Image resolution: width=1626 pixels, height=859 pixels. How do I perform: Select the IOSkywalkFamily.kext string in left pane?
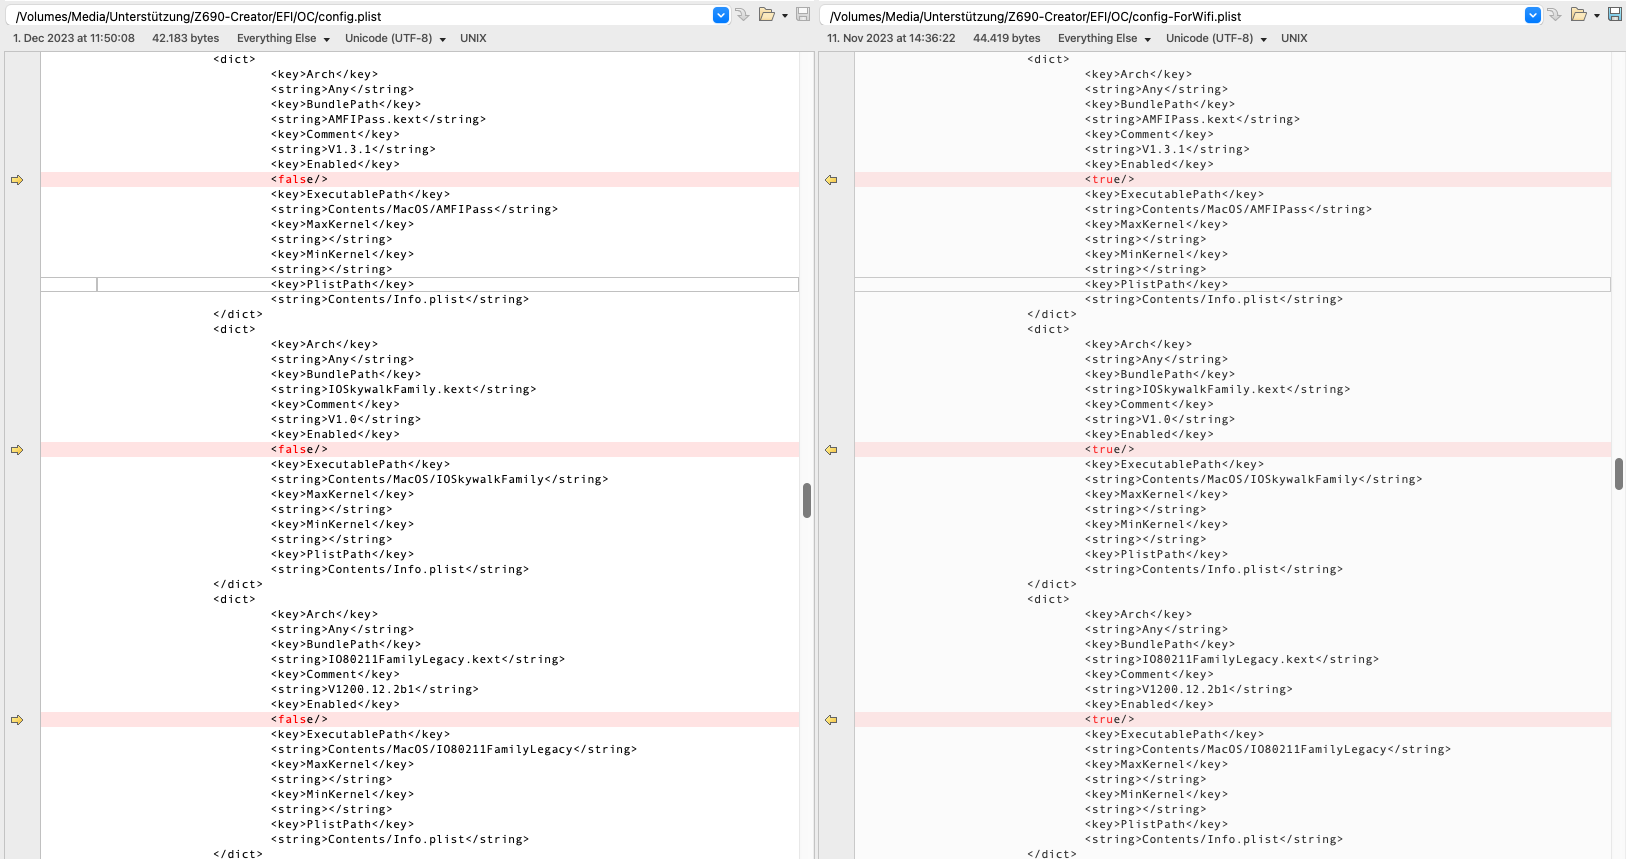[403, 390]
